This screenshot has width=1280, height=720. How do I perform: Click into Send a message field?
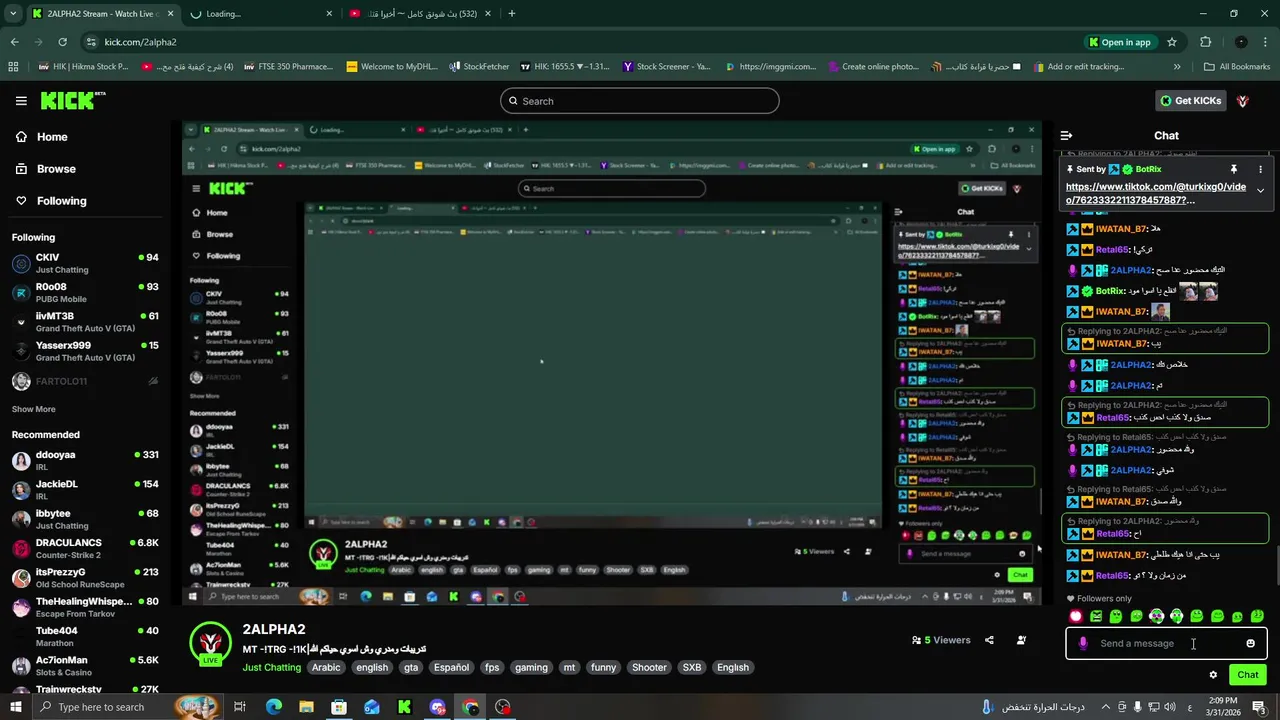pos(1167,643)
